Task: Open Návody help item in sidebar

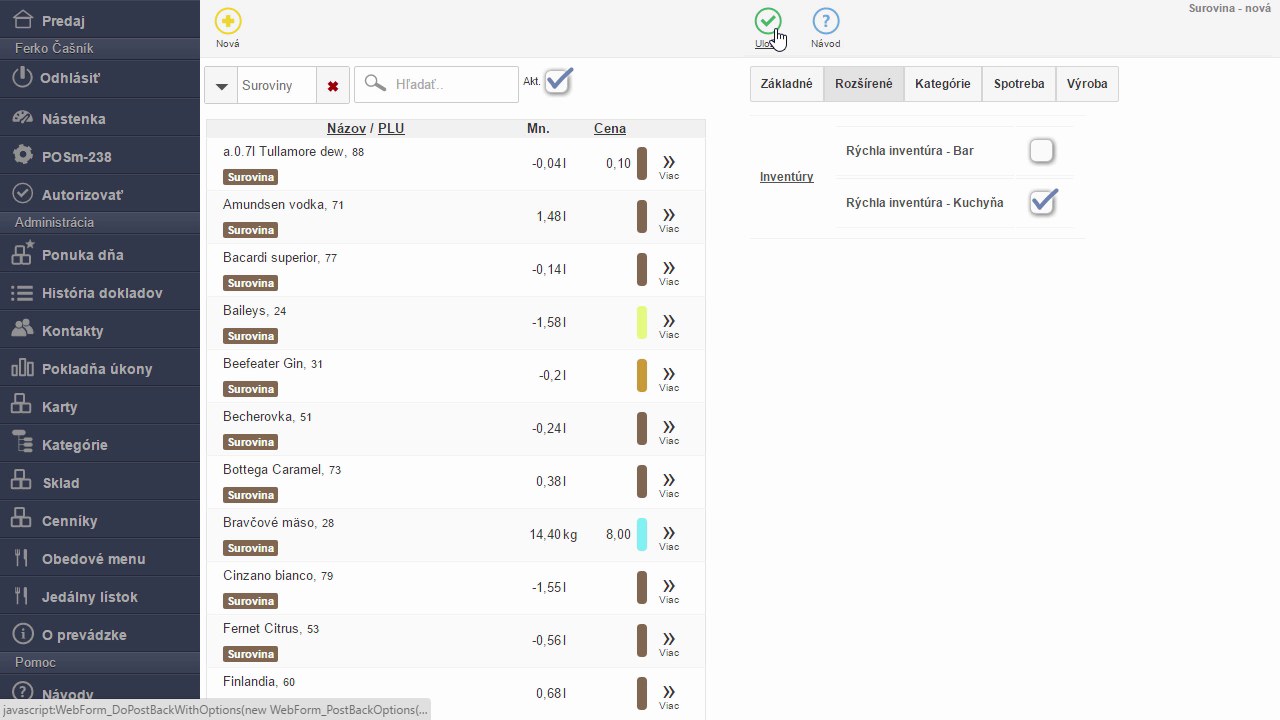Action: tap(100, 694)
